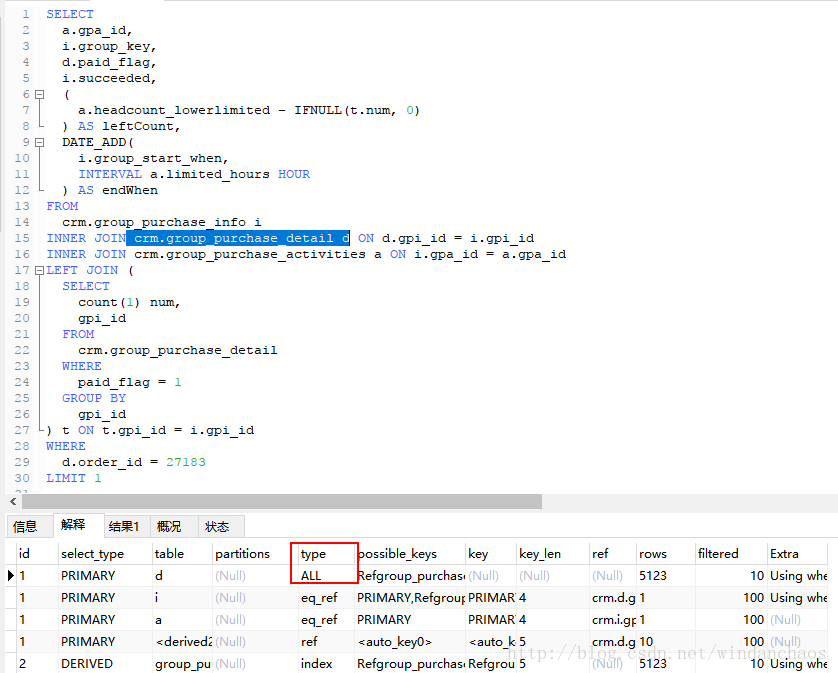Click the highlighted crm.group_purchase_detail d text
This screenshot has height=673, width=838.
coord(238,238)
